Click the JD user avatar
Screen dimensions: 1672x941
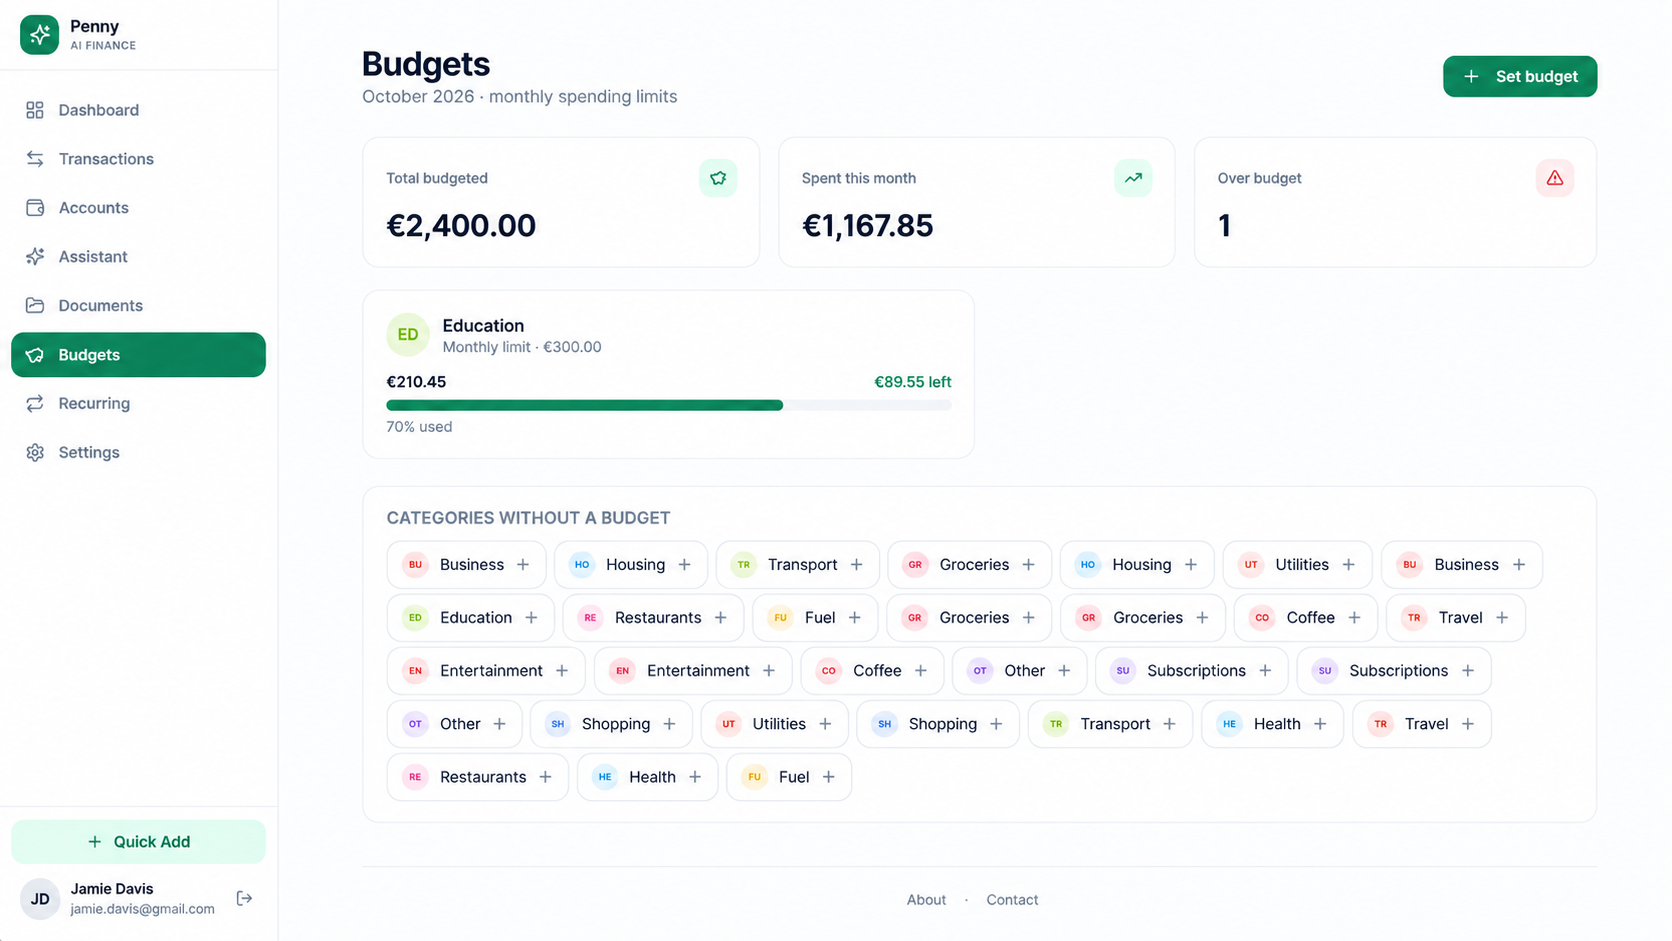click(40, 899)
